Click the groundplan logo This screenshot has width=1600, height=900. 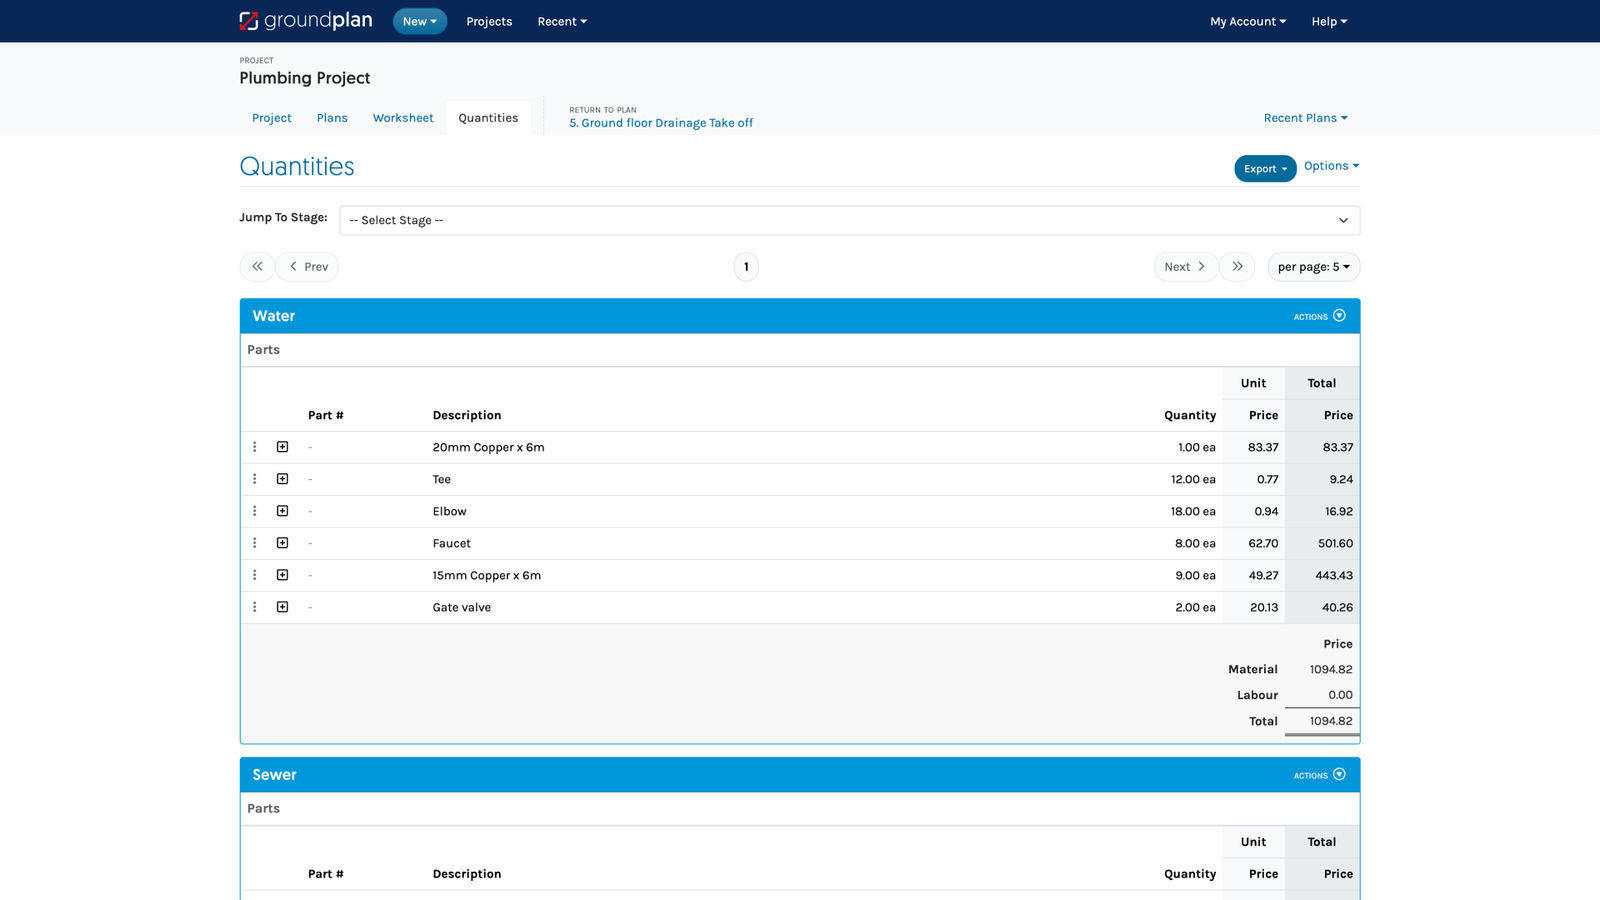coord(306,20)
